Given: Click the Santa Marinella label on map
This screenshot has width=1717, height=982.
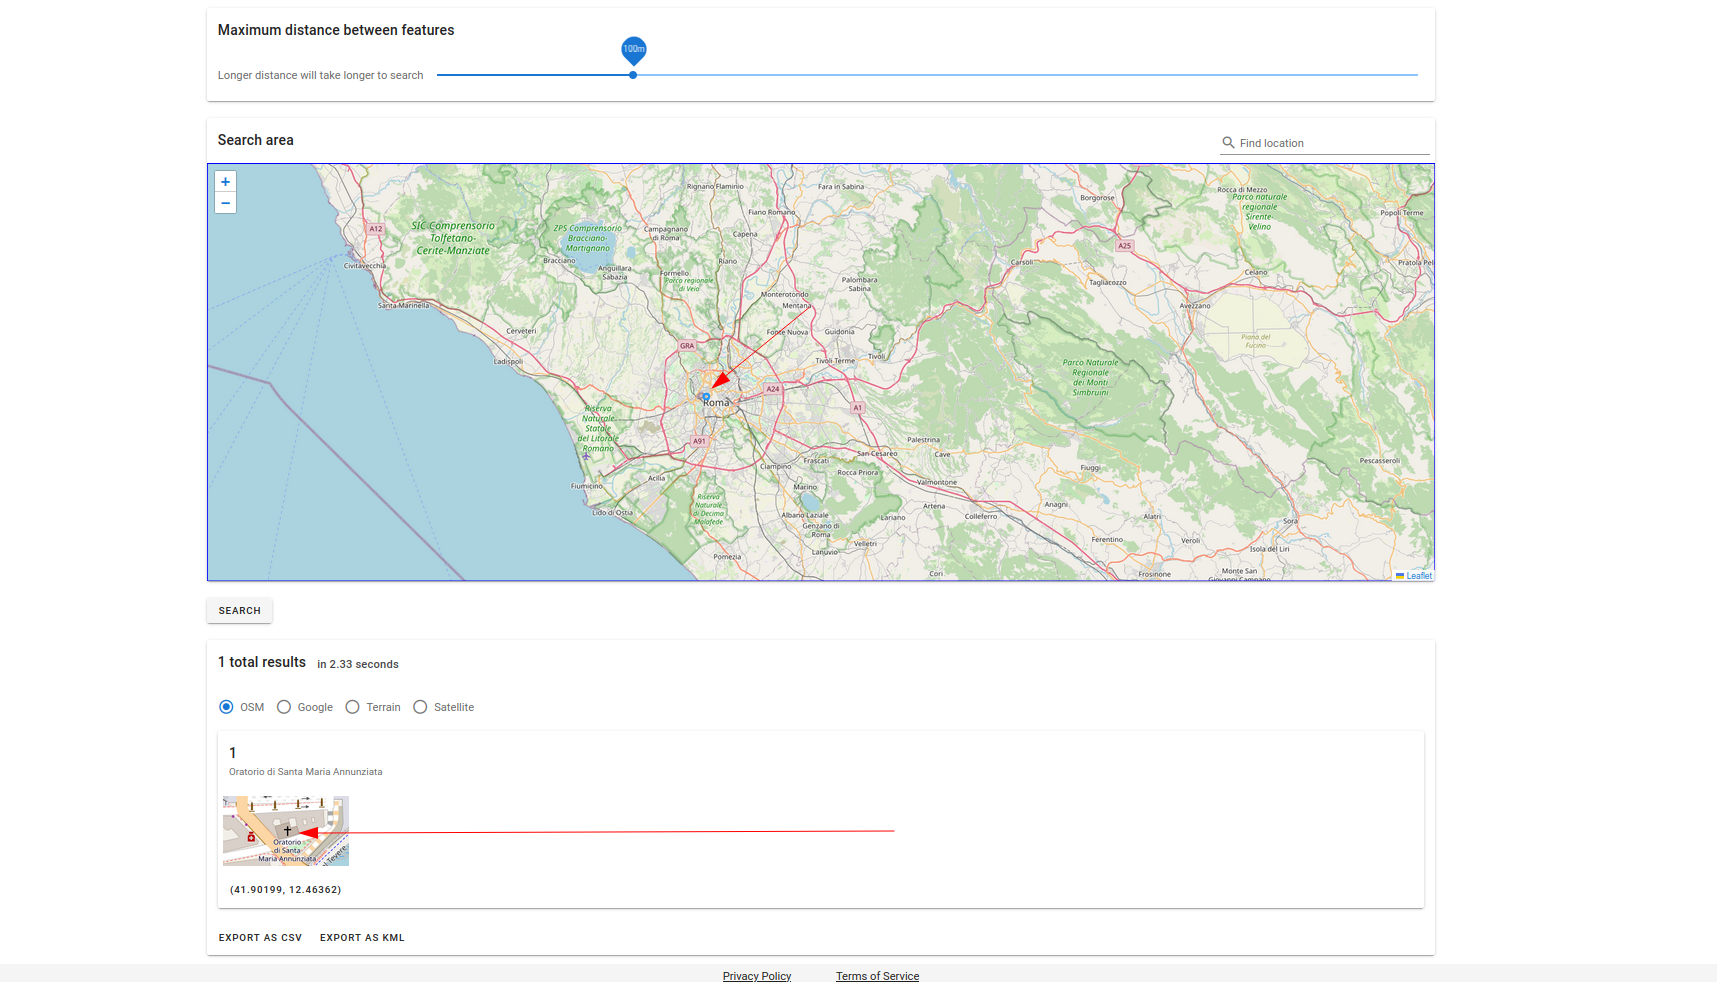Looking at the screenshot, I should (x=403, y=305).
